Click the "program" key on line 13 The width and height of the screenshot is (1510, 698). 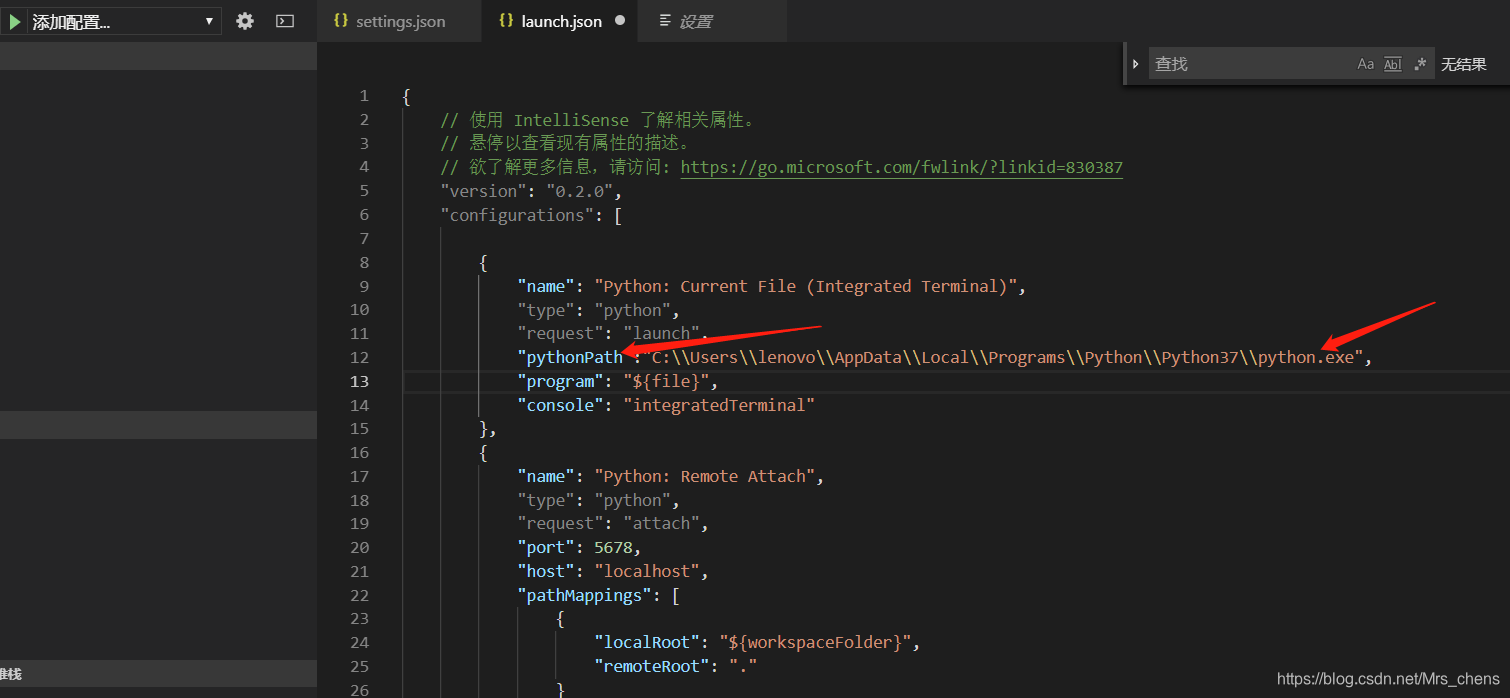(x=560, y=381)
